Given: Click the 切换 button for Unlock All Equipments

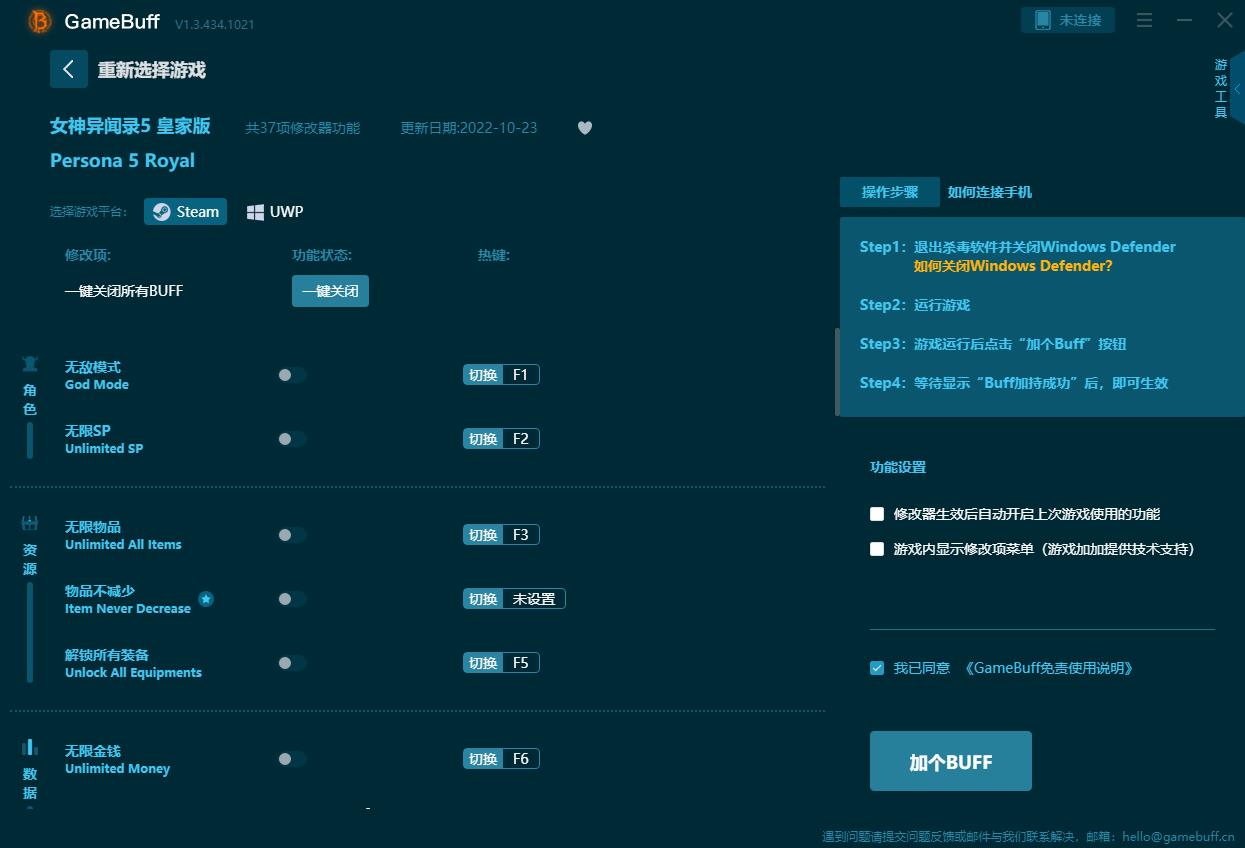Looking at the screenshot, I should tap(483, 663).
